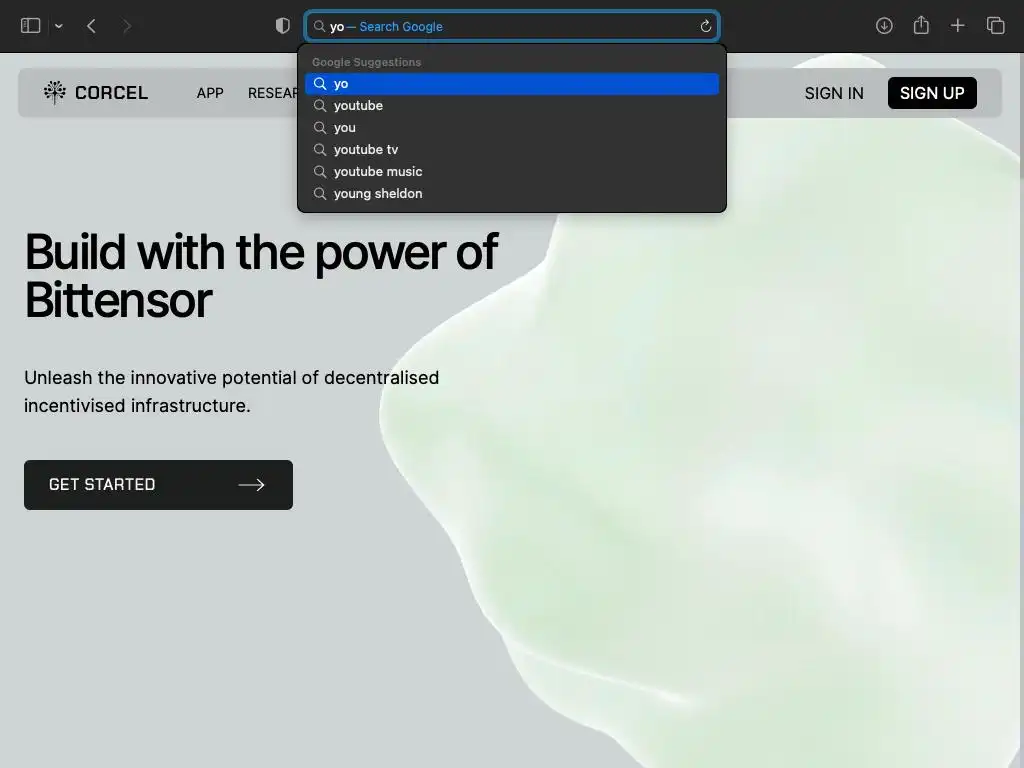Screen dimensions: 1024x768
Task: Open the RESEARCH nav link
Action: click(273, 93)
